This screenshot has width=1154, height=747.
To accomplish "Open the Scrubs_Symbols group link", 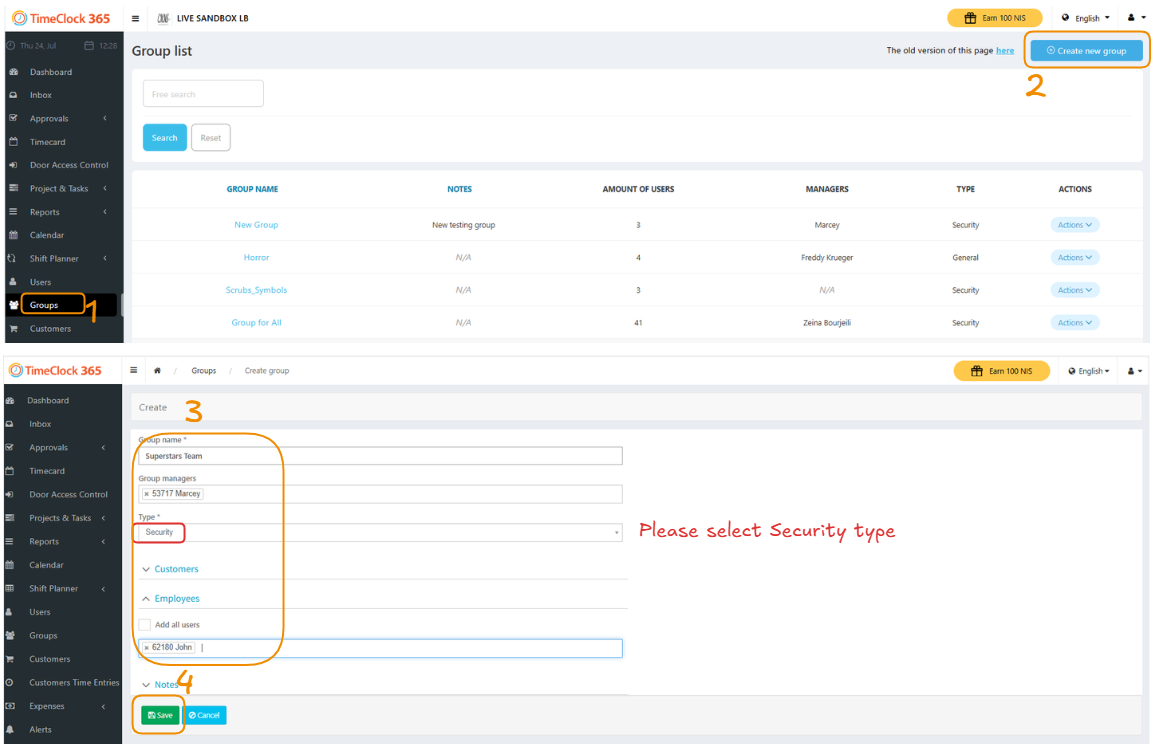I will [256, 290].
